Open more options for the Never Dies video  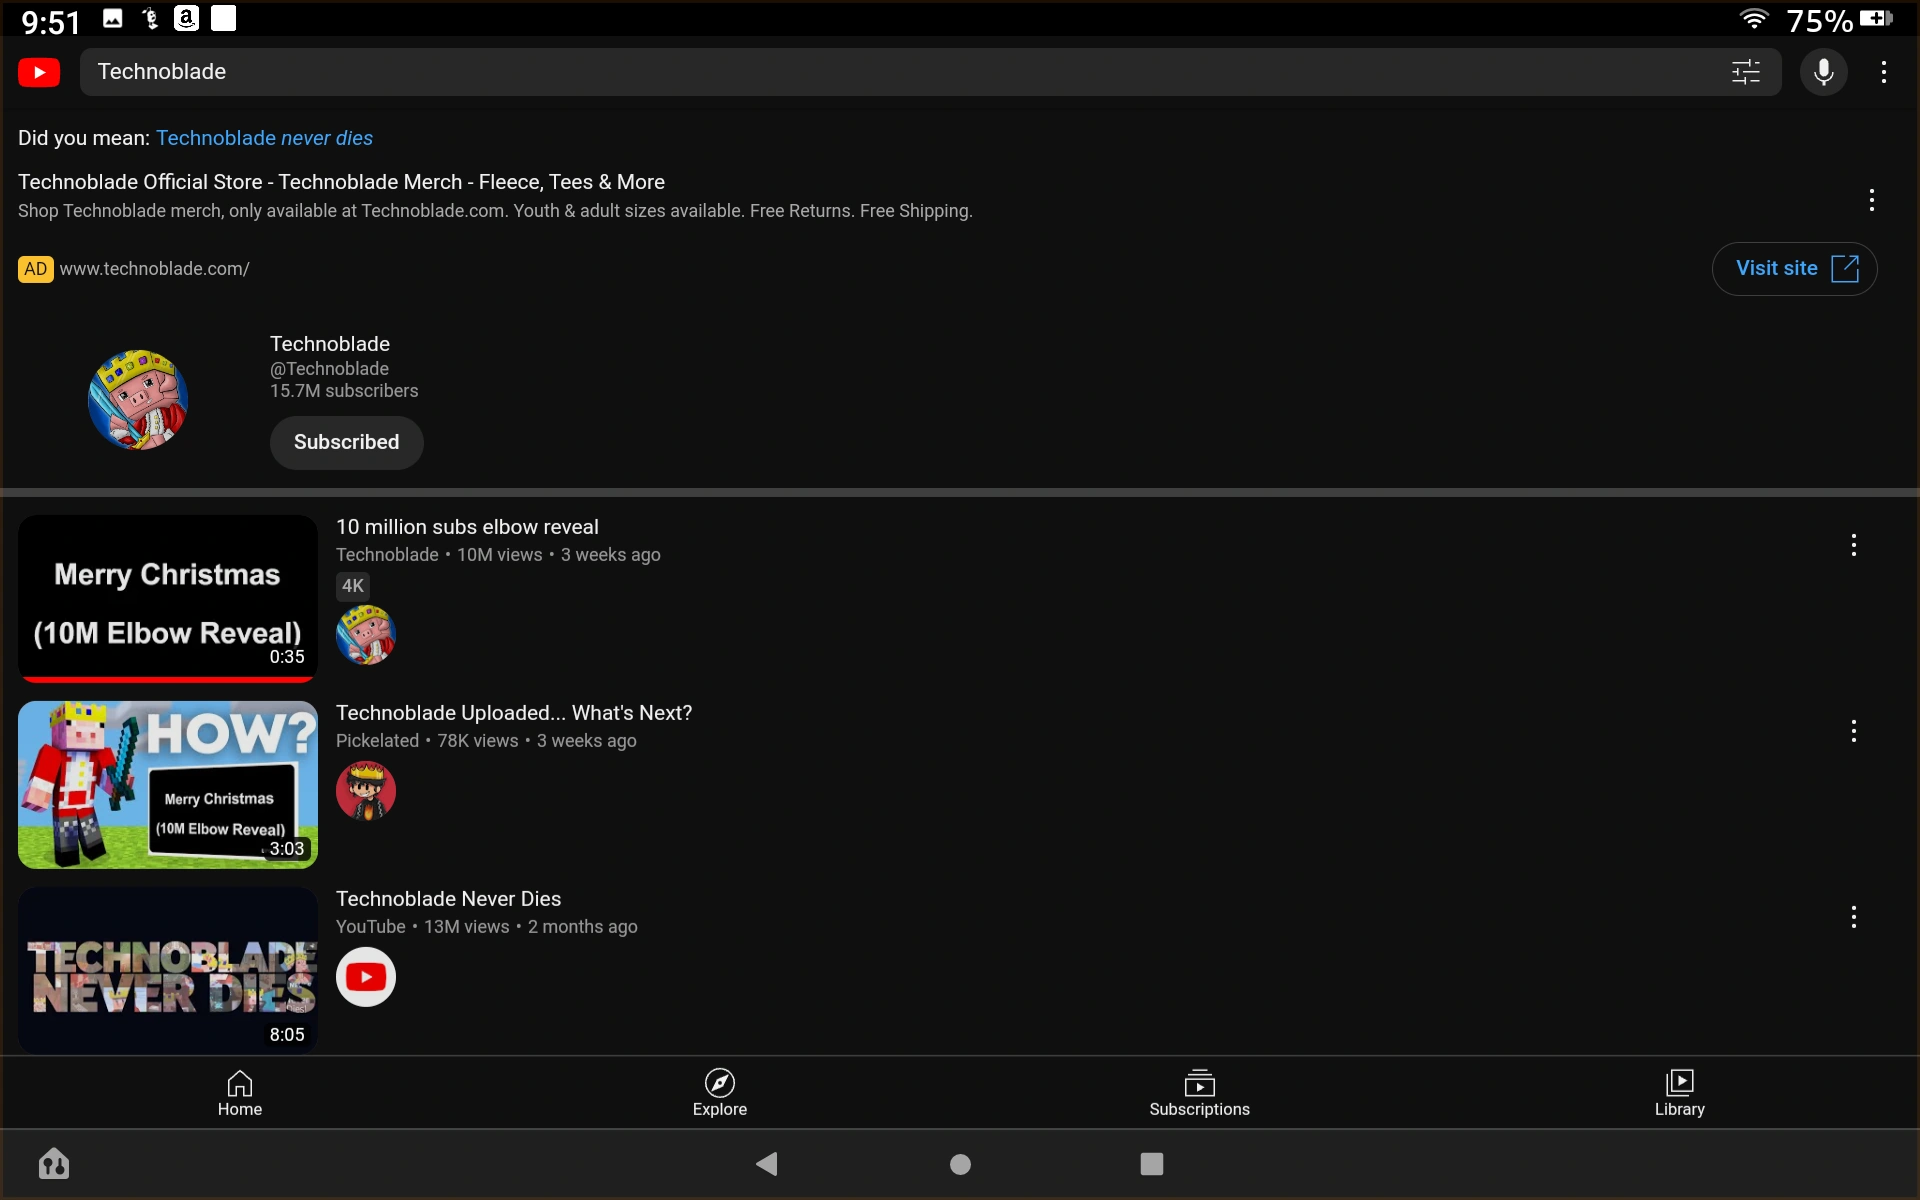1853,917
